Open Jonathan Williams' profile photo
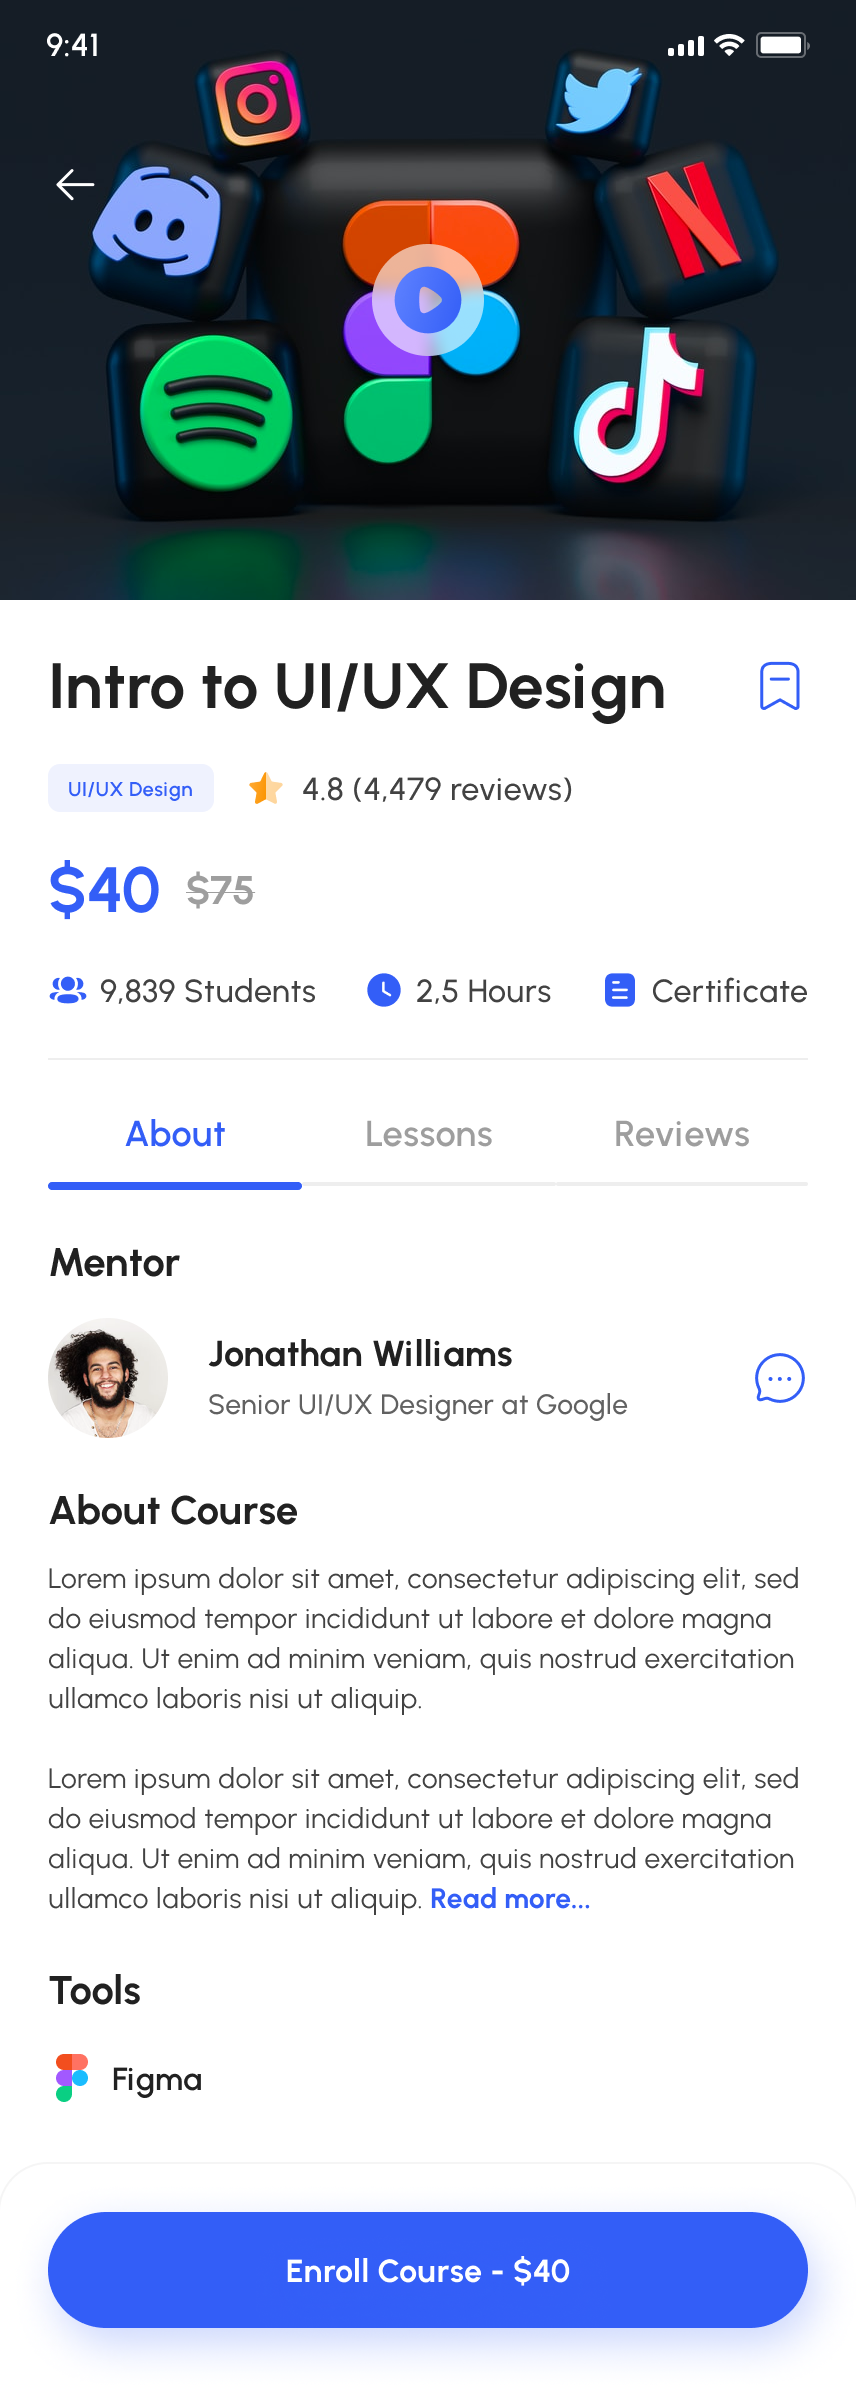Screen dimensions: 856x2400 (108, 1378)
